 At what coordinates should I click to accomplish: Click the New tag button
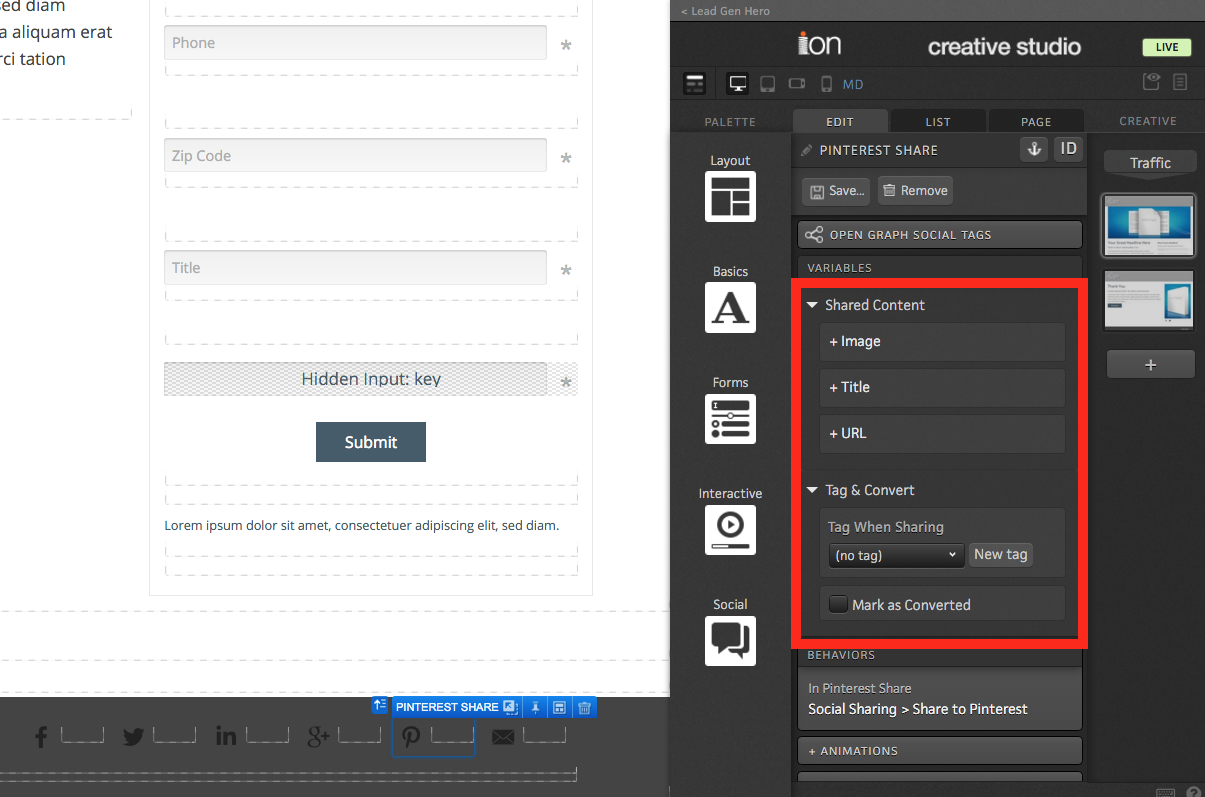coord(1001,554)
